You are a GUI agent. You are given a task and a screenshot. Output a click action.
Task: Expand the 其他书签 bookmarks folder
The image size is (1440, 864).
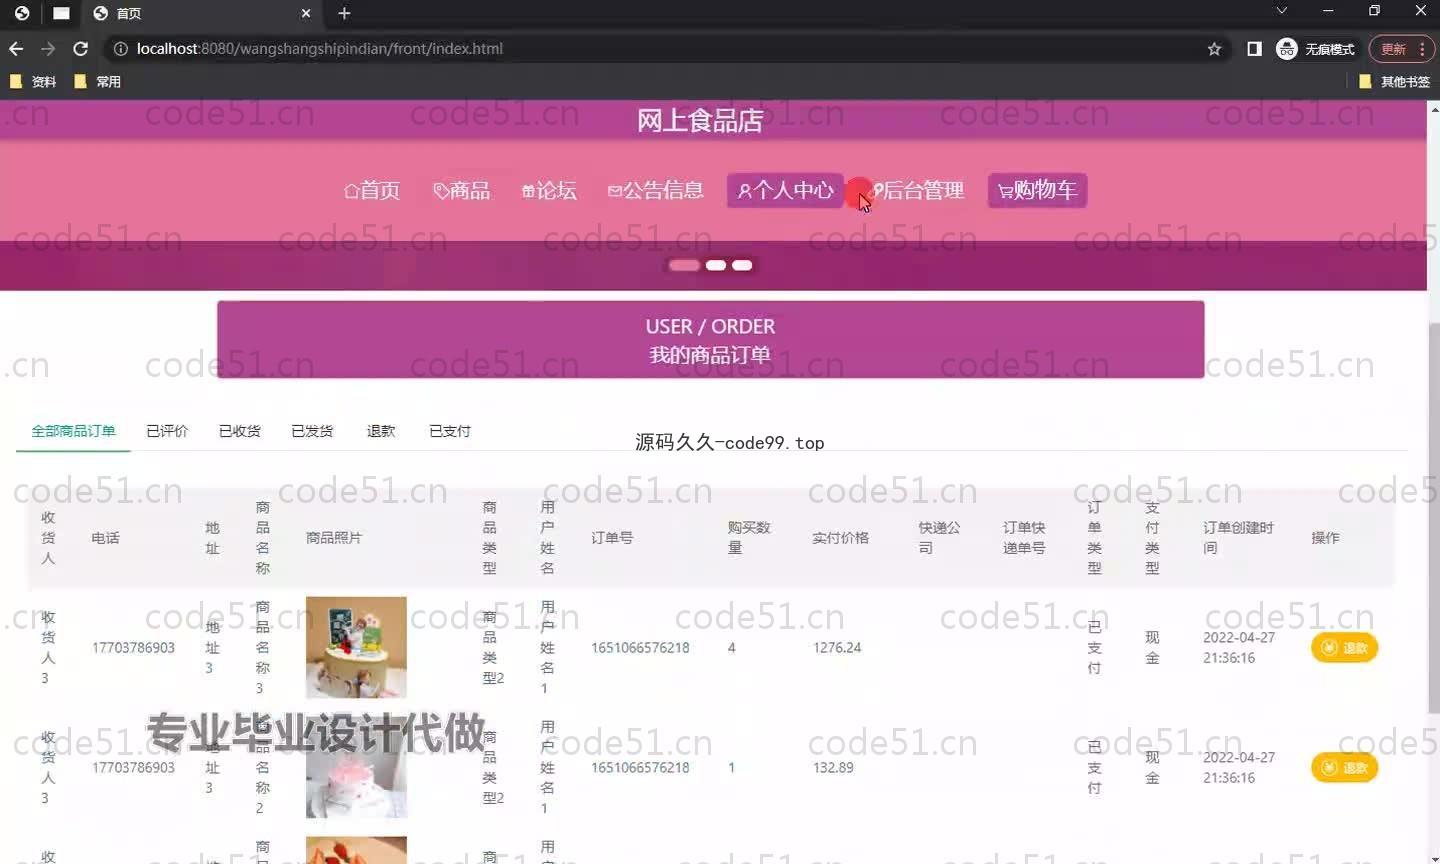click(1394, 81)
